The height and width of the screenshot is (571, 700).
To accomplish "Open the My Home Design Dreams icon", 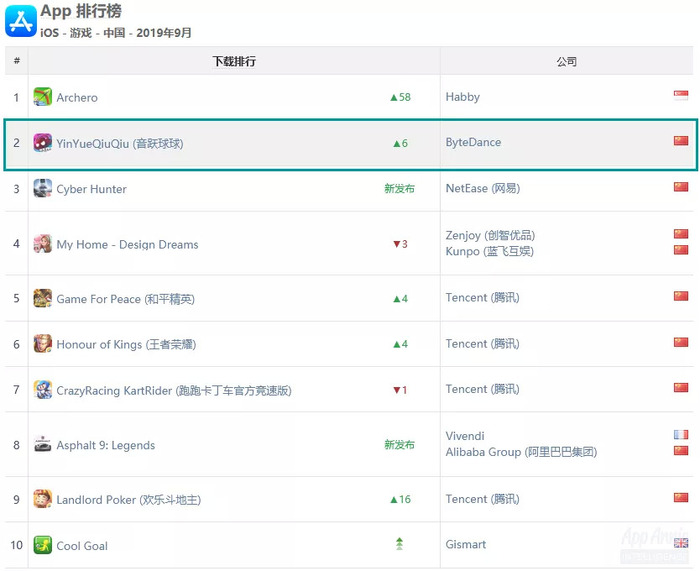I will coord(42,244).
